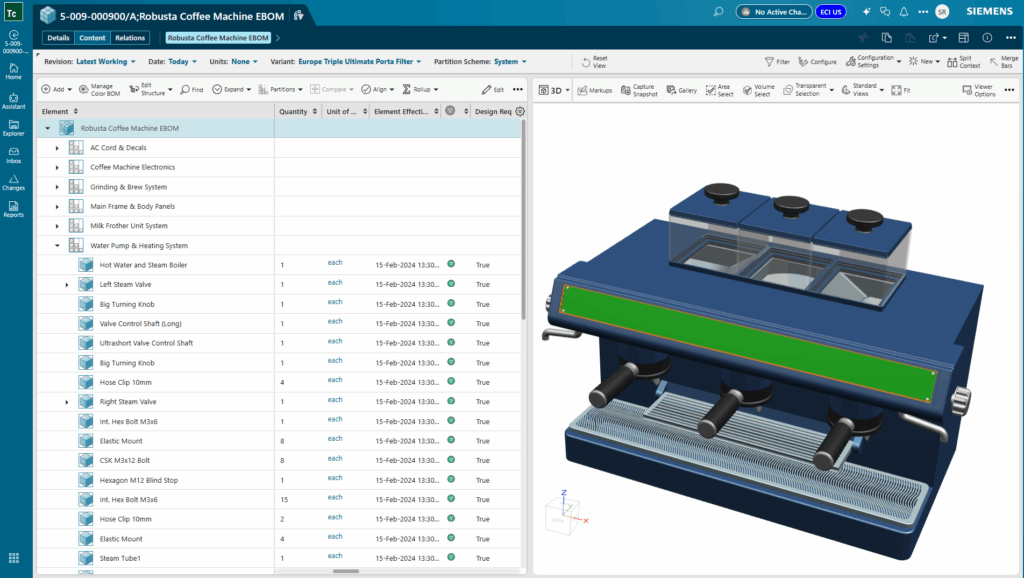
Task: Click the Filter funnel icon
Action: [769, 62]
